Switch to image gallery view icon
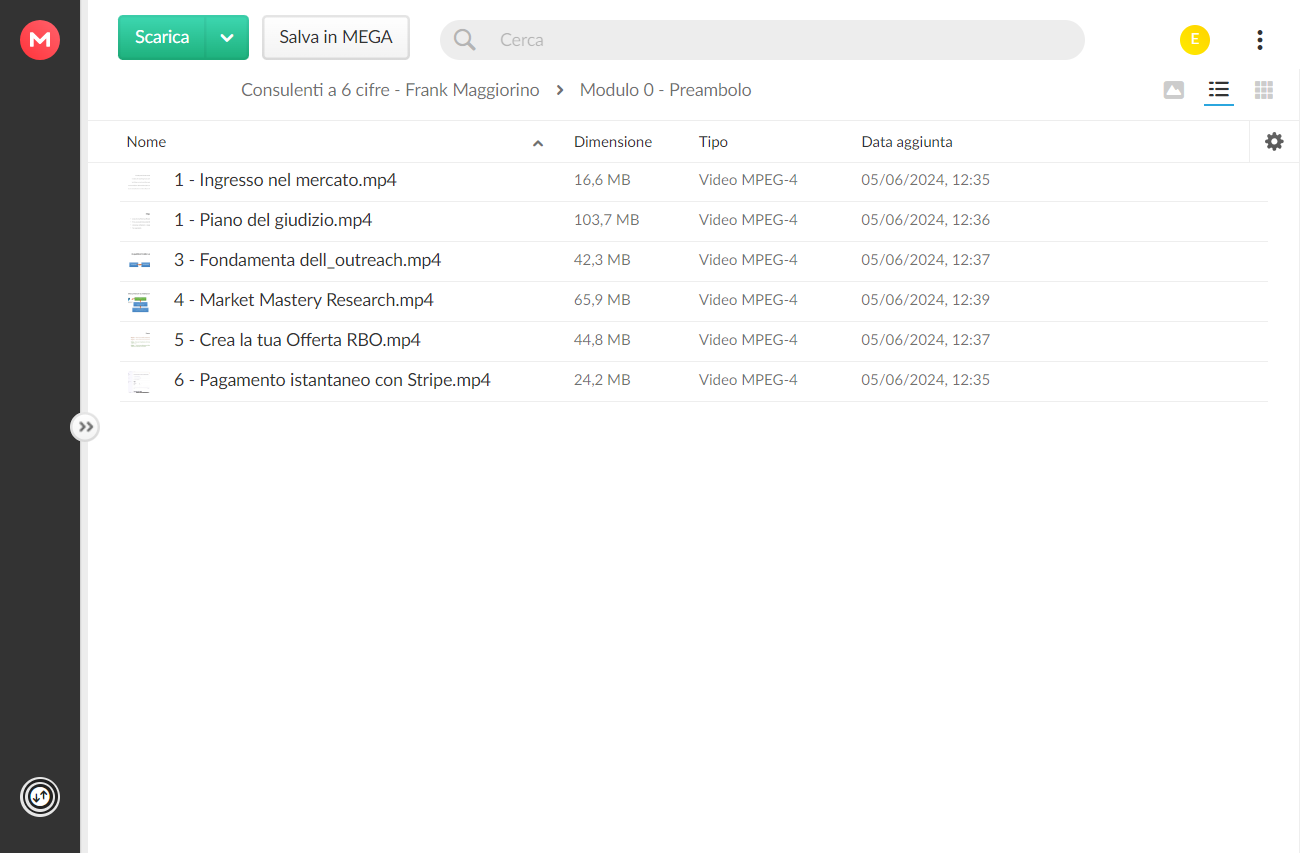Viewport: 1300px width, 853px height. [1174, 90]
